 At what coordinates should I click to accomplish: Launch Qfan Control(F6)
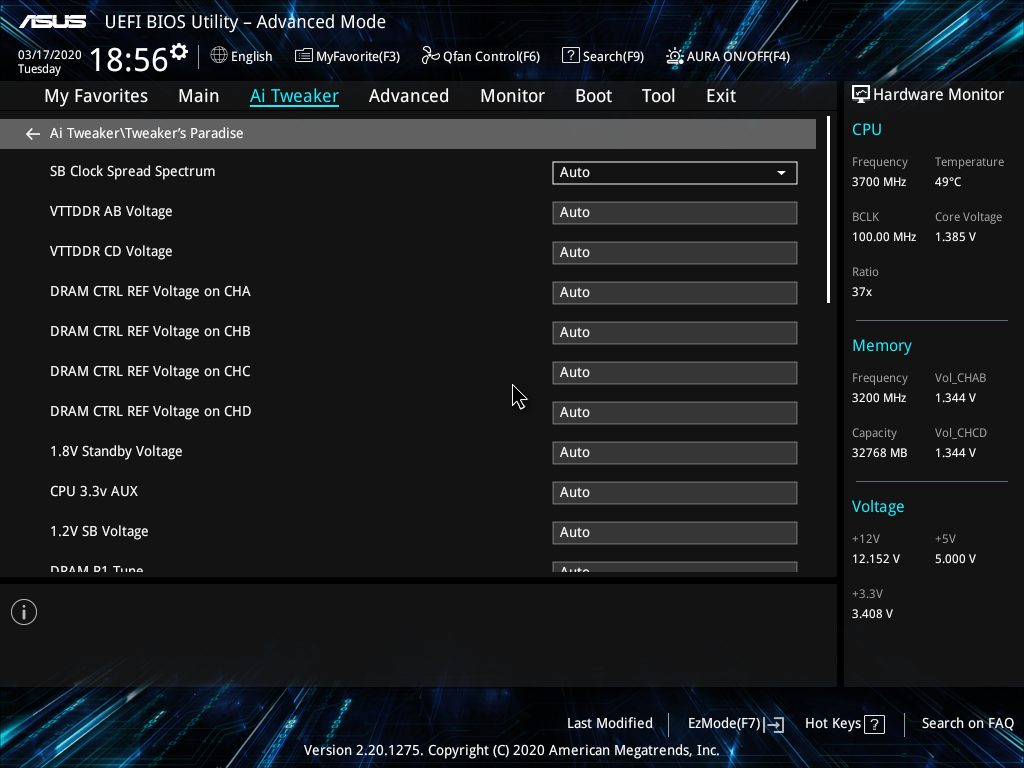click(481, 56)
